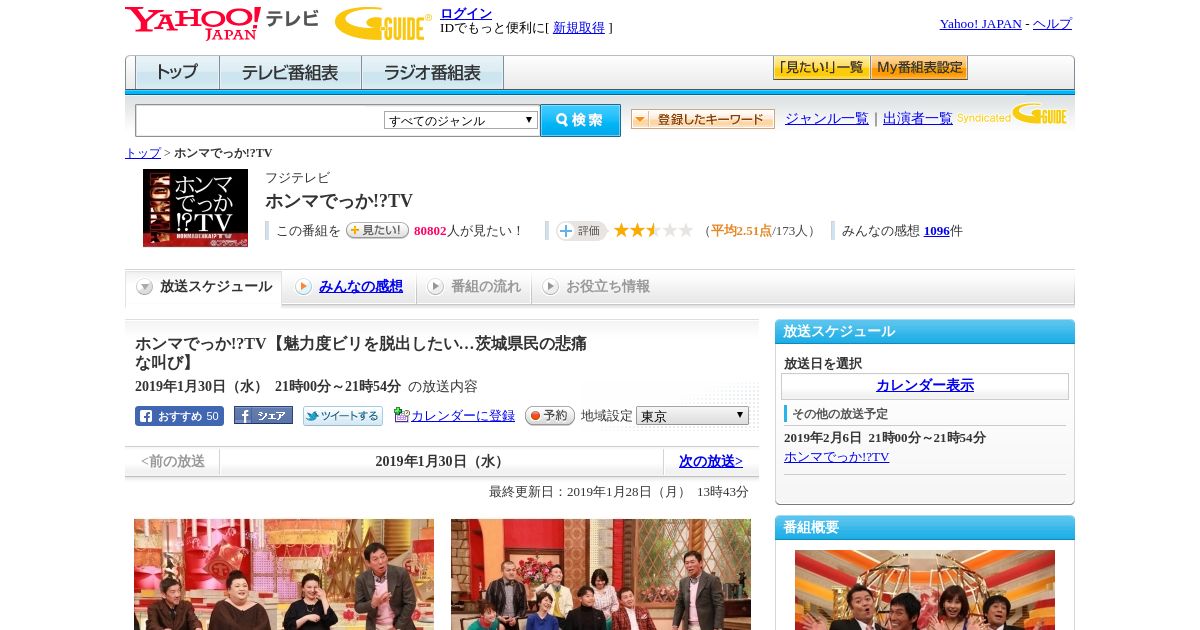1200x630 pixels.
Task: Click the トップ breadcrumb link
Action: click(x=143, y=152)
